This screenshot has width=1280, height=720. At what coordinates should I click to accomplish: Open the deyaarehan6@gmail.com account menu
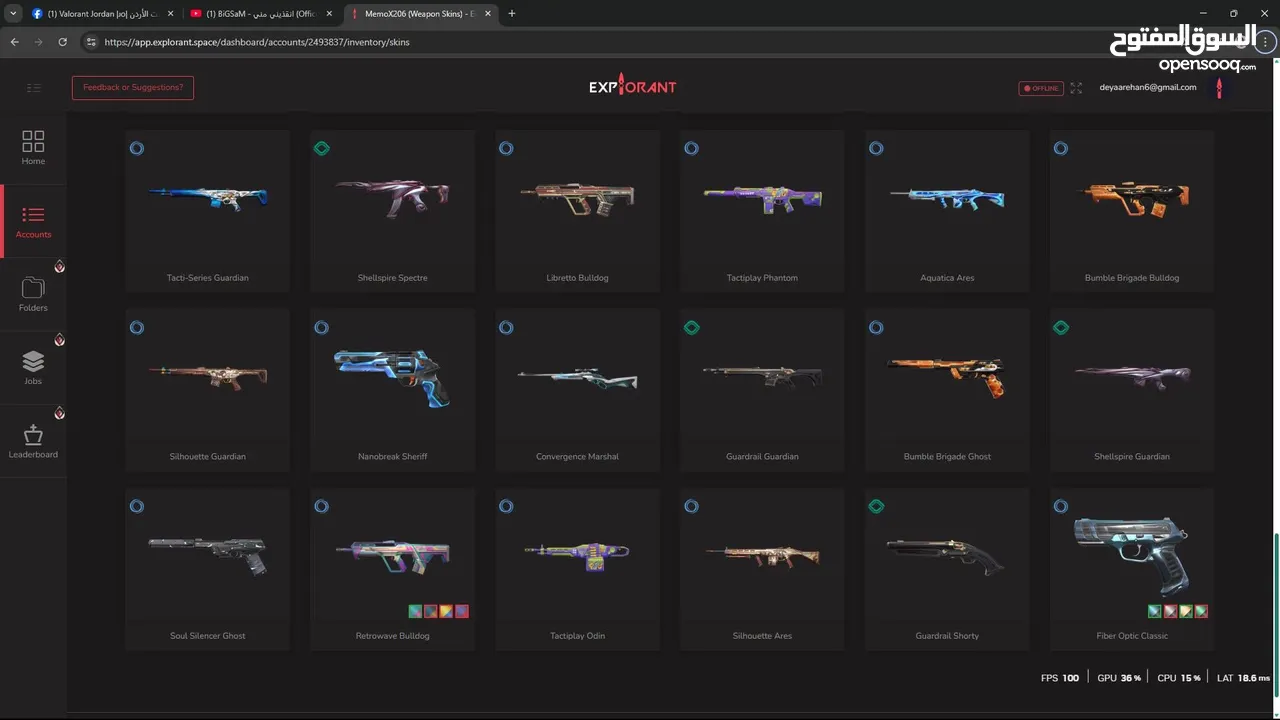click(x=1148, y=87)
